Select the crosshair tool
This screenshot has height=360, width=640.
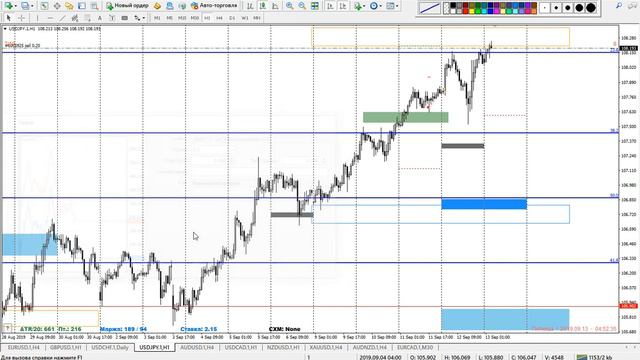coord(21,18)
